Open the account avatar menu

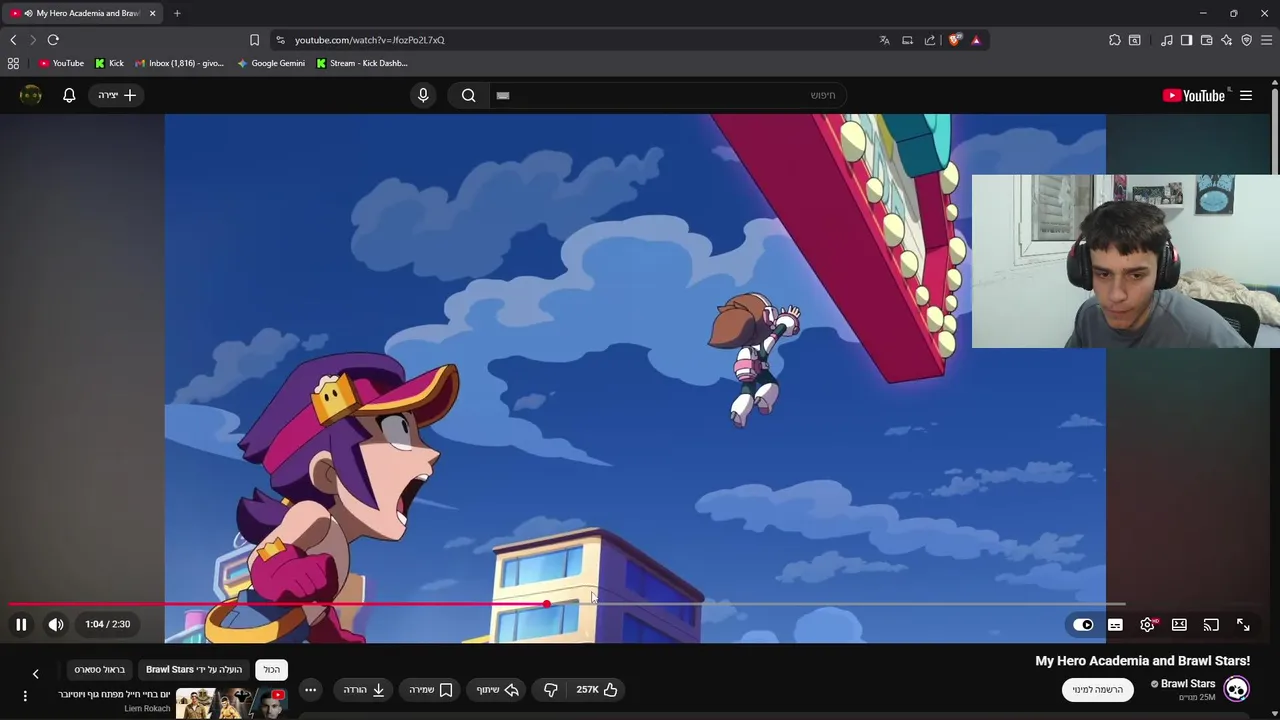(31, 95)
